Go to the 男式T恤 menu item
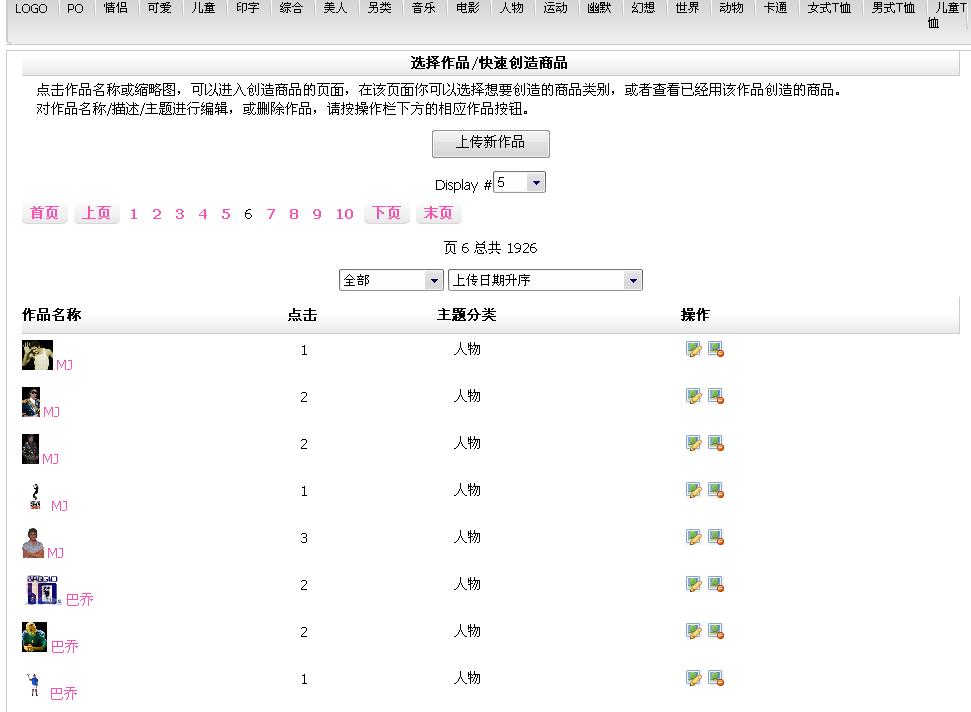Viewport: 971px width, 712px height. click(x=892, y=9)
